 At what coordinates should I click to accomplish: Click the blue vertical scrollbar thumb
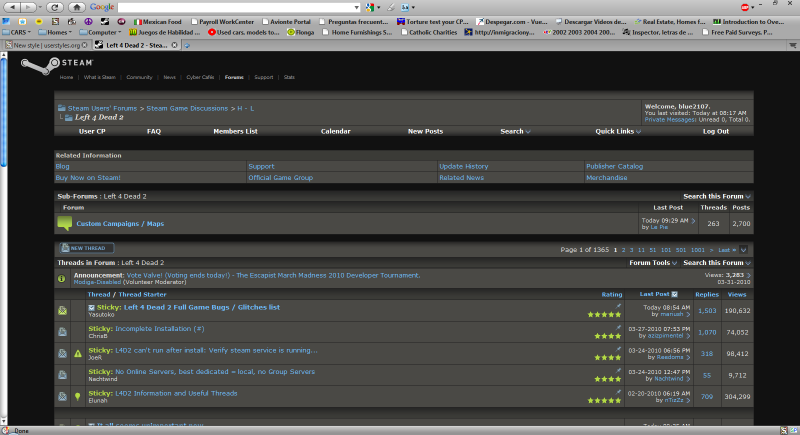click(4, 111)
